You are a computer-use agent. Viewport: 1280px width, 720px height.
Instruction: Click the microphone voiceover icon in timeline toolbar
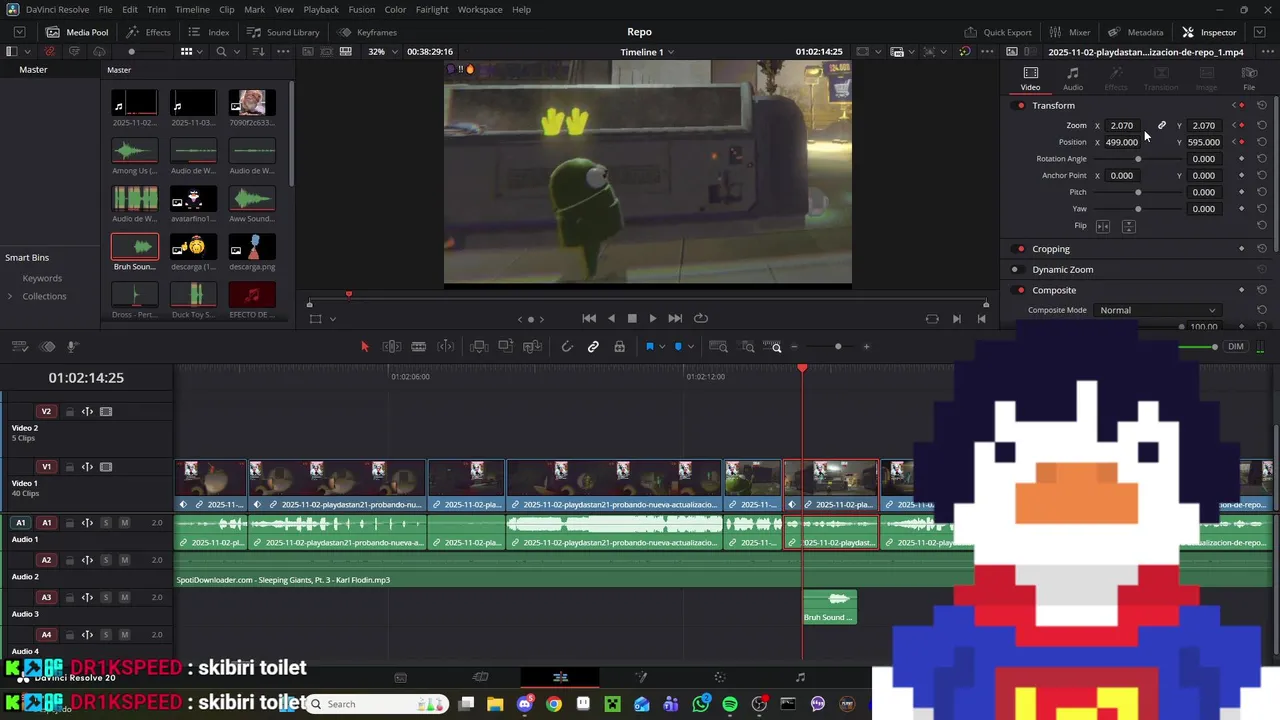(72, 347)
